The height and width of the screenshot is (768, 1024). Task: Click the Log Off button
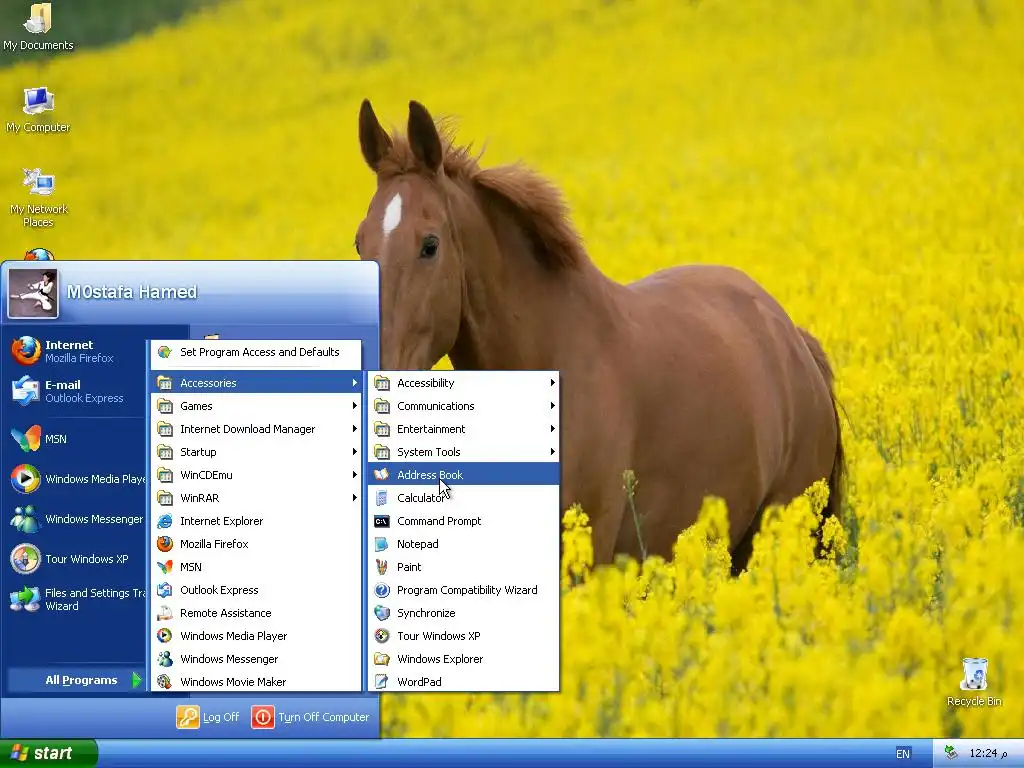(208, 717)
